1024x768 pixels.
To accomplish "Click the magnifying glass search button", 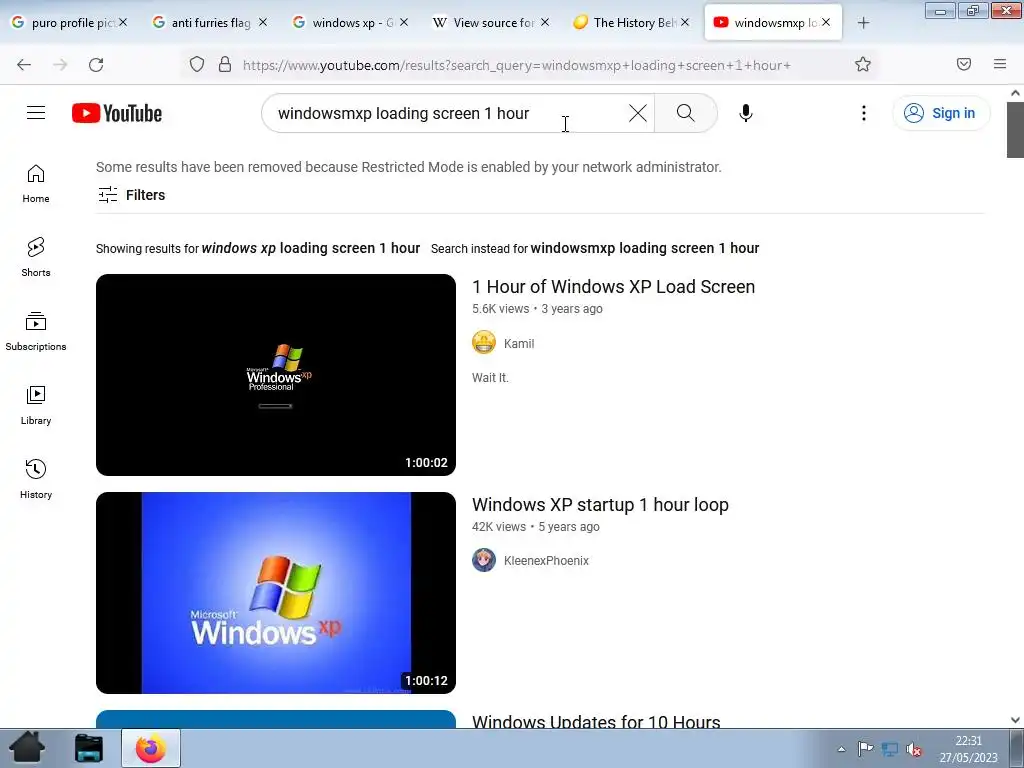I will pos(686,113).
